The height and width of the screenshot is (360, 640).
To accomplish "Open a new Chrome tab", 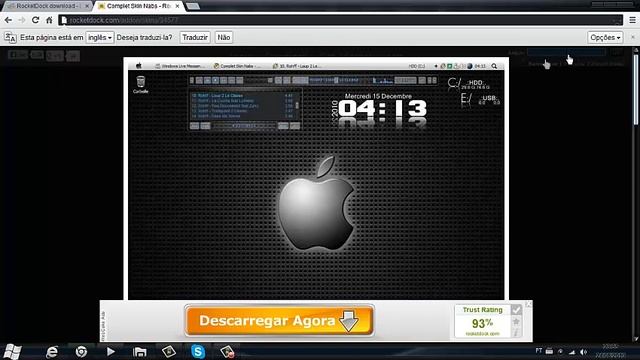I will click(193, 6).
